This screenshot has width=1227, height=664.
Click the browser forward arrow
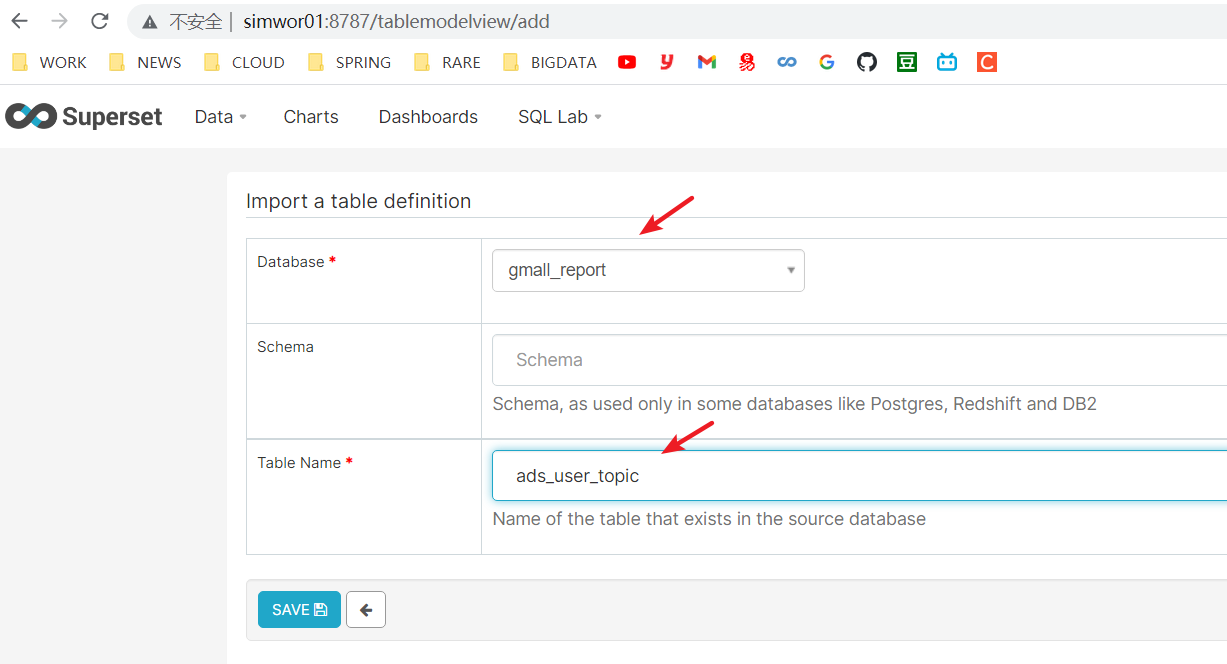60,21
